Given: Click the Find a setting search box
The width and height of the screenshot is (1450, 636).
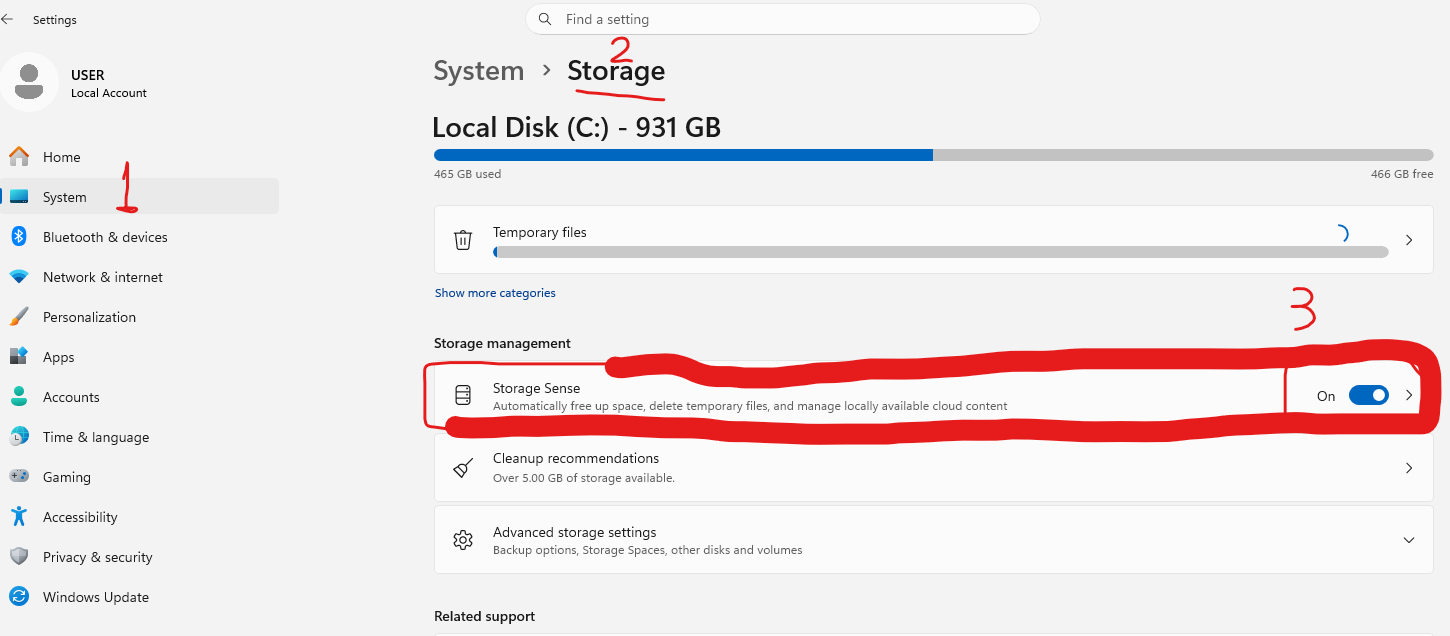Looking at the screenshot, I should coord(782,19).
